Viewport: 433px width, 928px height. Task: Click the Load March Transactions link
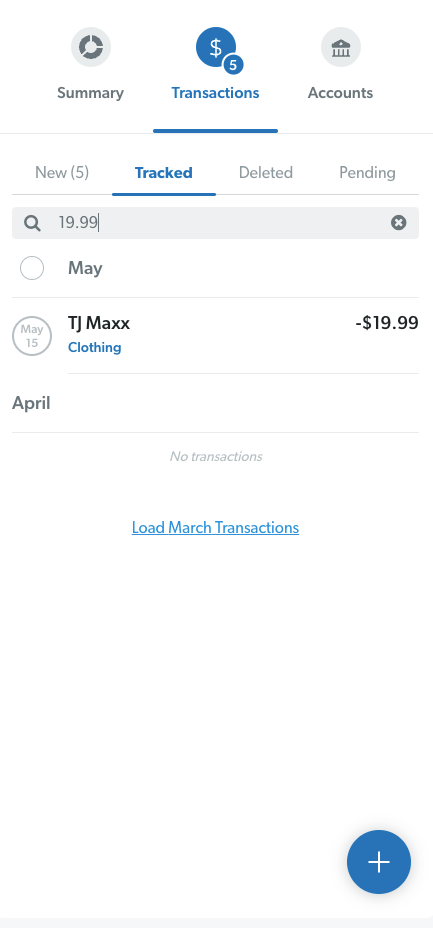tap(215, 527)
